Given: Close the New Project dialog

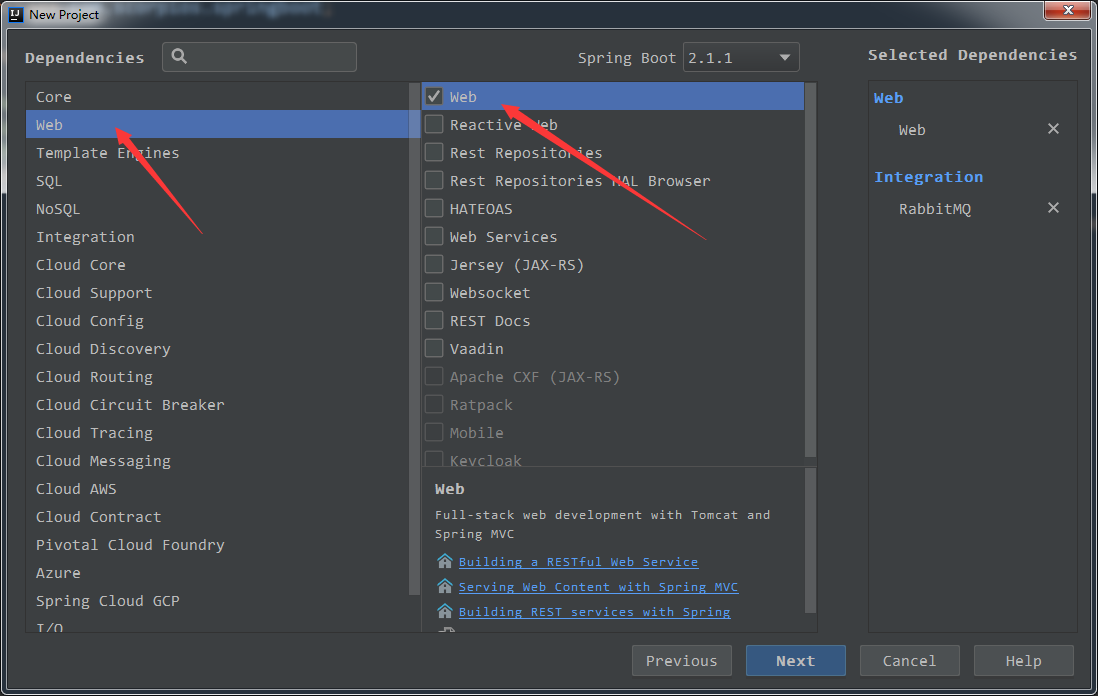Looking at the screenshot, I should [x=1068, y=10].
